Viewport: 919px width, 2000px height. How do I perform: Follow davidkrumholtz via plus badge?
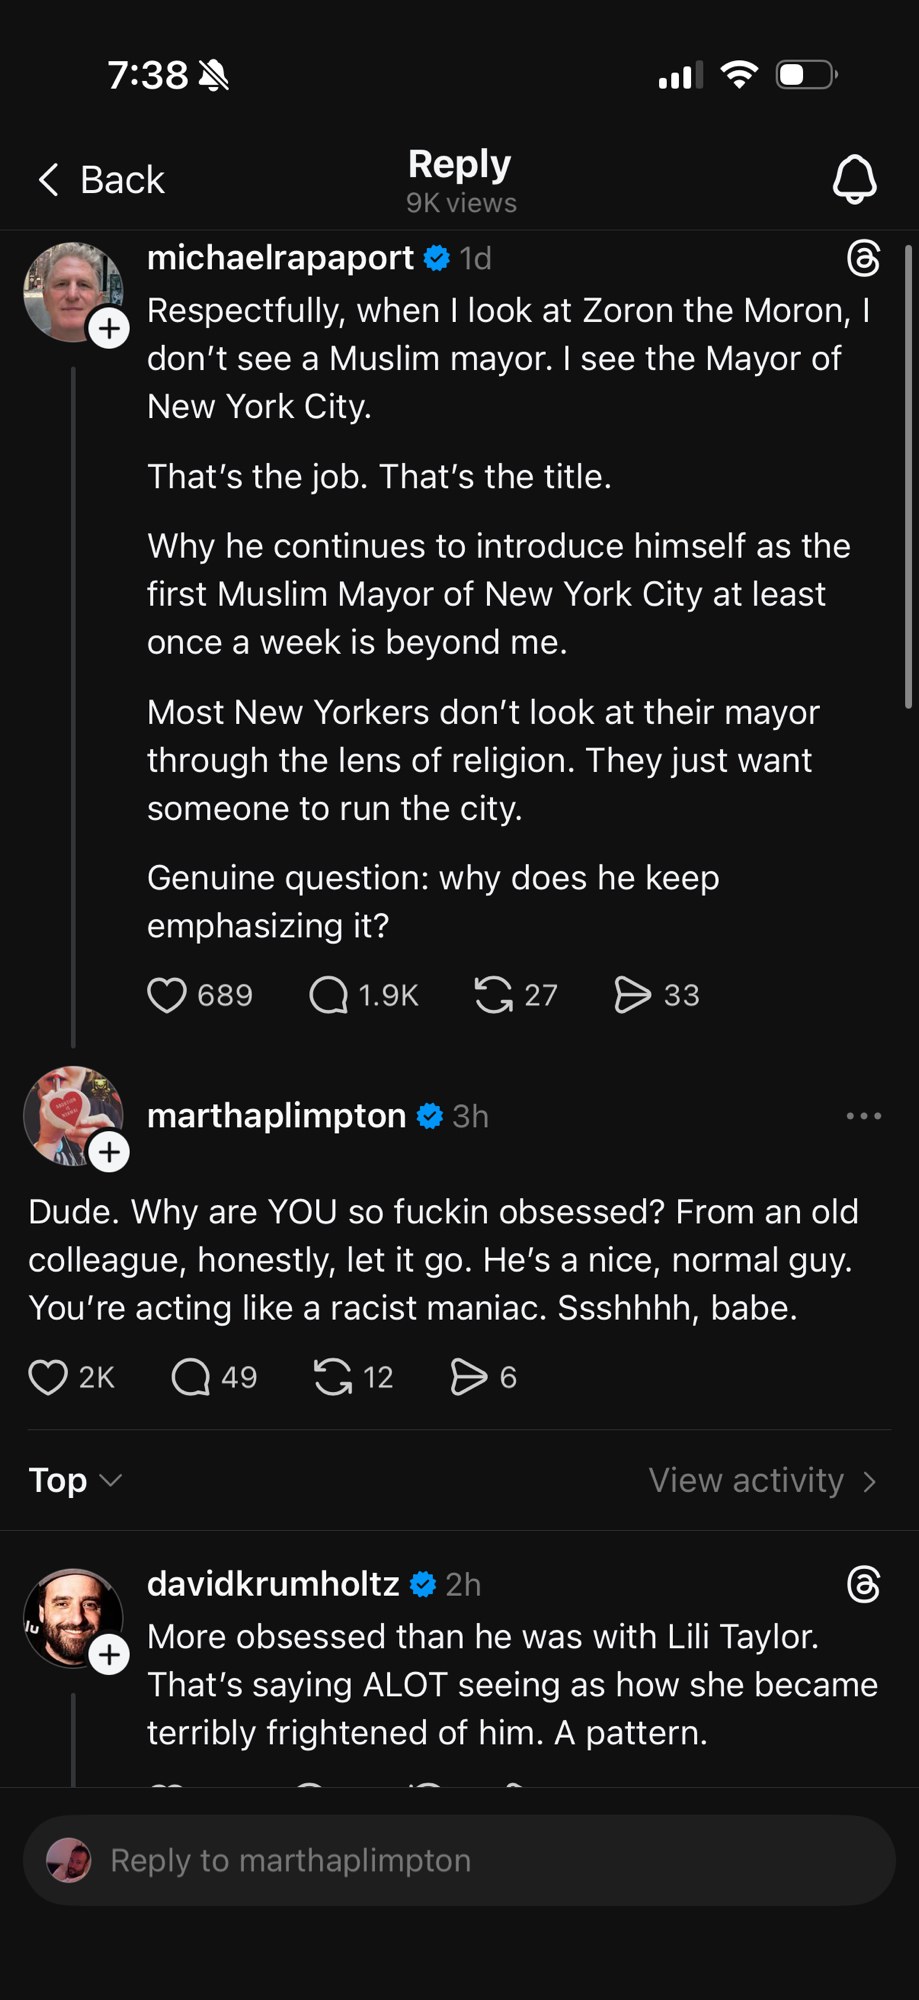(x=109, y=1654)
